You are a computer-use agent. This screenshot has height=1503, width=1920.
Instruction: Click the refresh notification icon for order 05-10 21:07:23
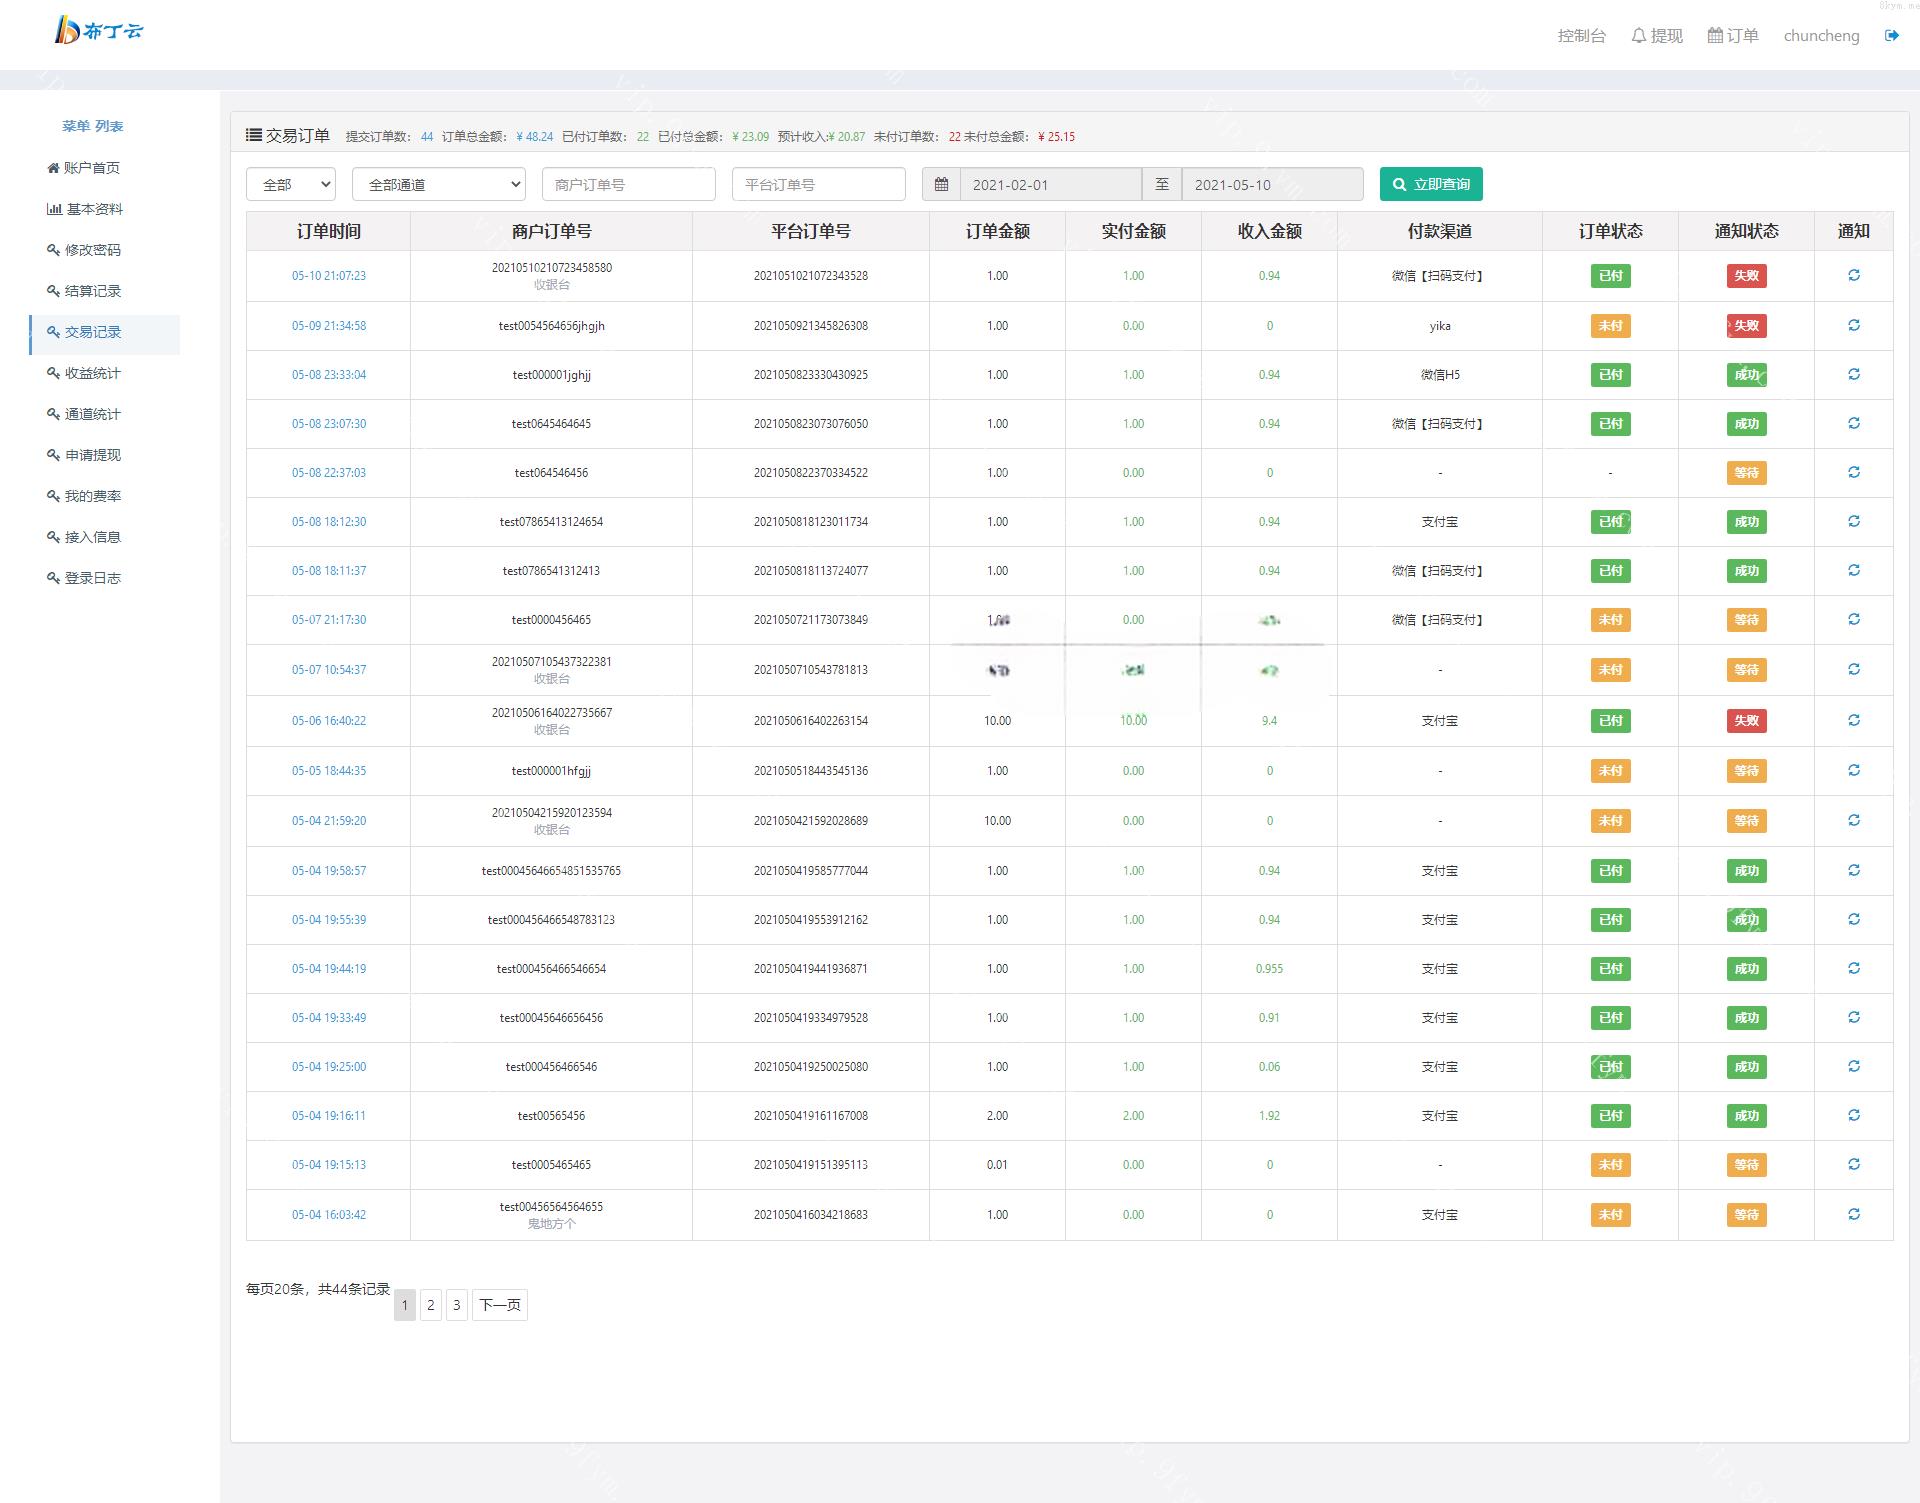1855,275
